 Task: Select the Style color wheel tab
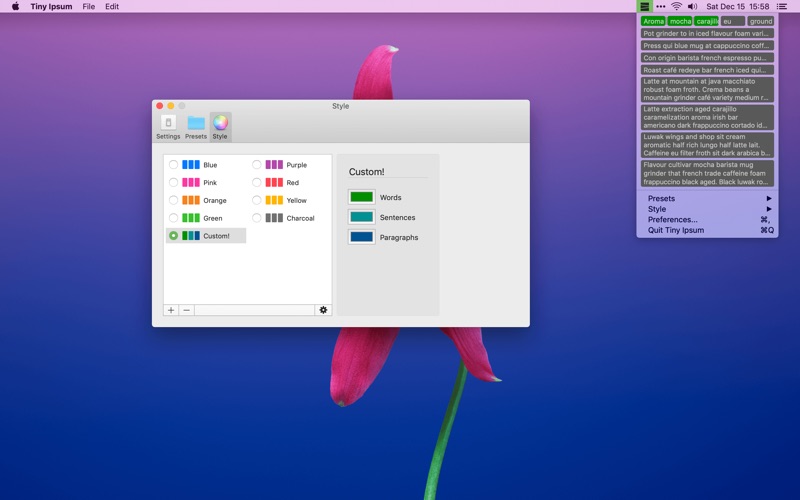(220, 127)
